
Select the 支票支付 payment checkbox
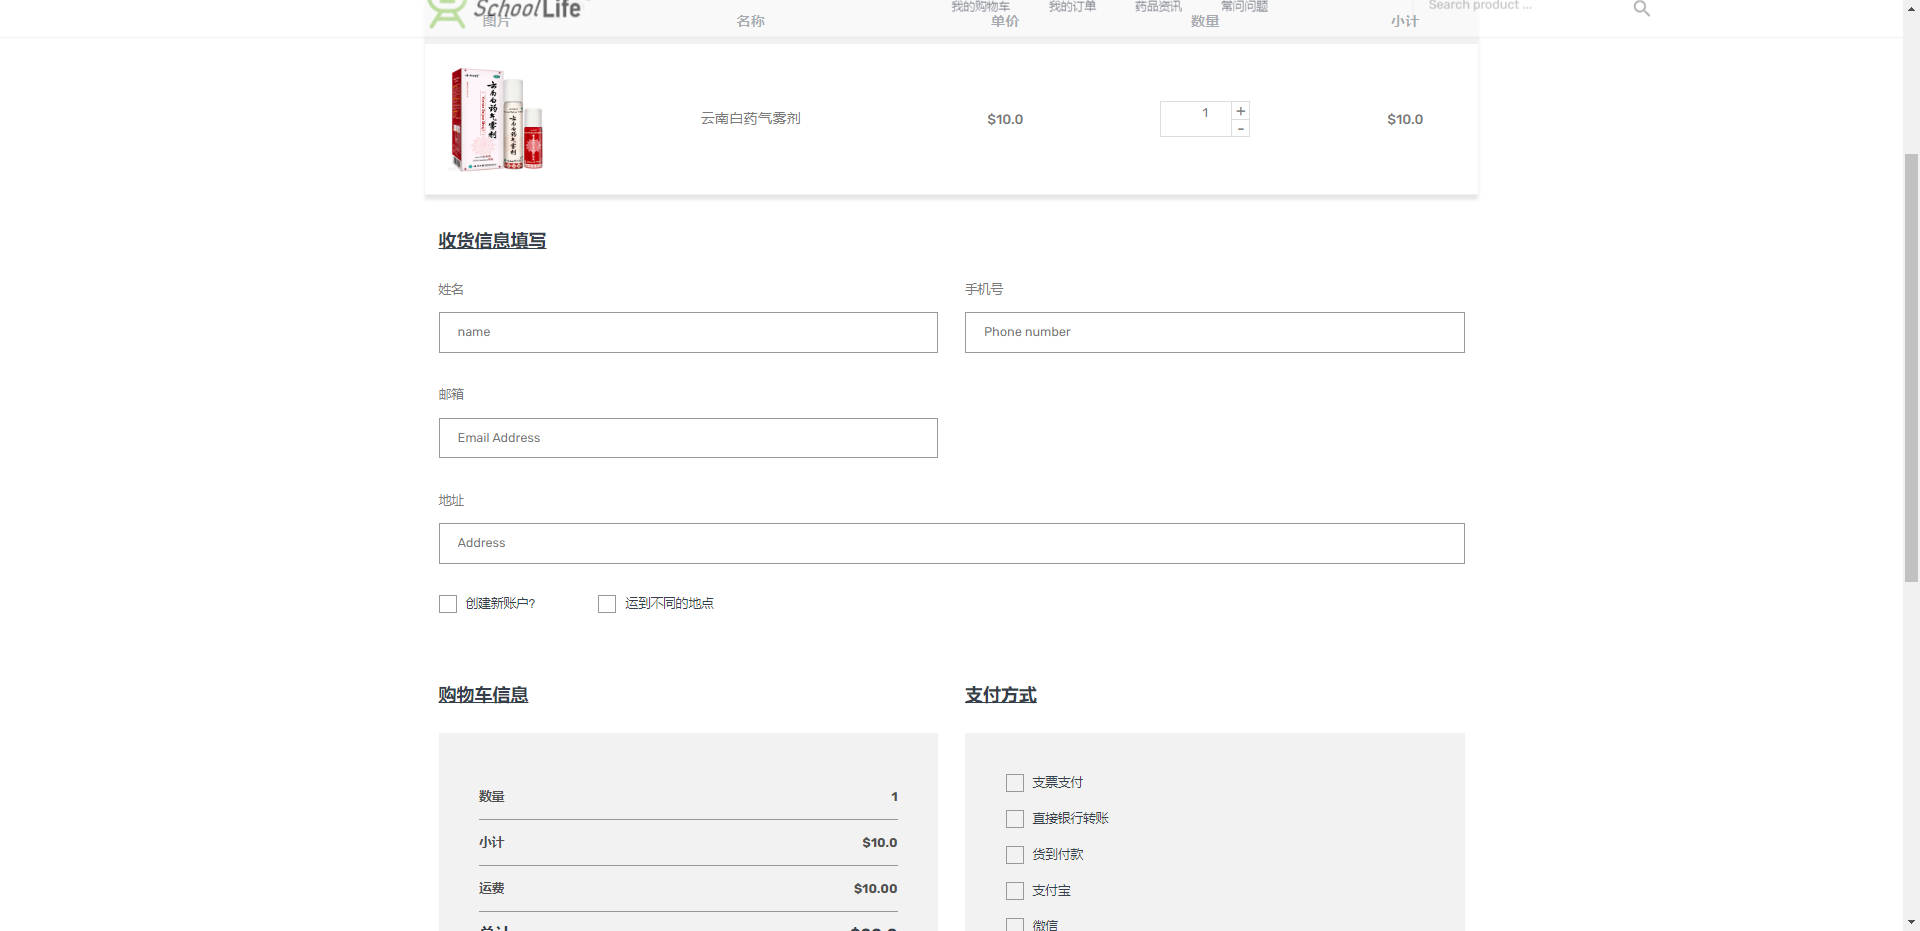coord(1015,783)
